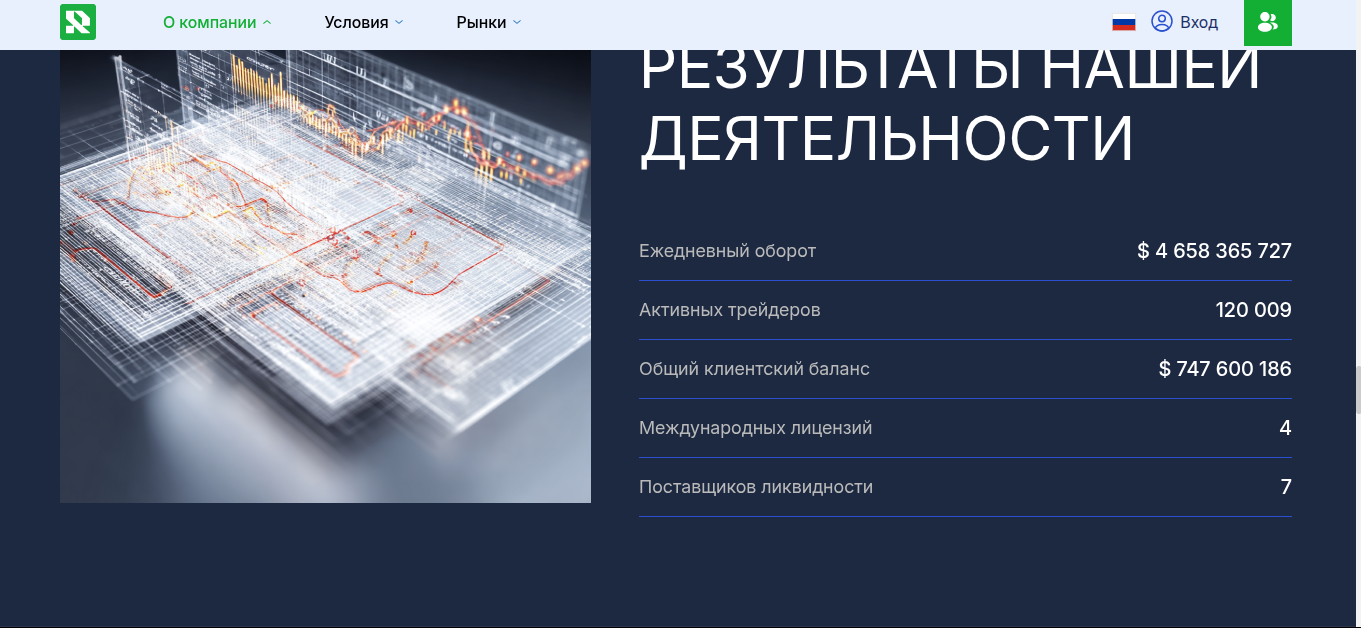The width and height of the screenshot is (1361, 628).
Task: Click the Активных трейдеров label
Action: [x=729, y=310]
